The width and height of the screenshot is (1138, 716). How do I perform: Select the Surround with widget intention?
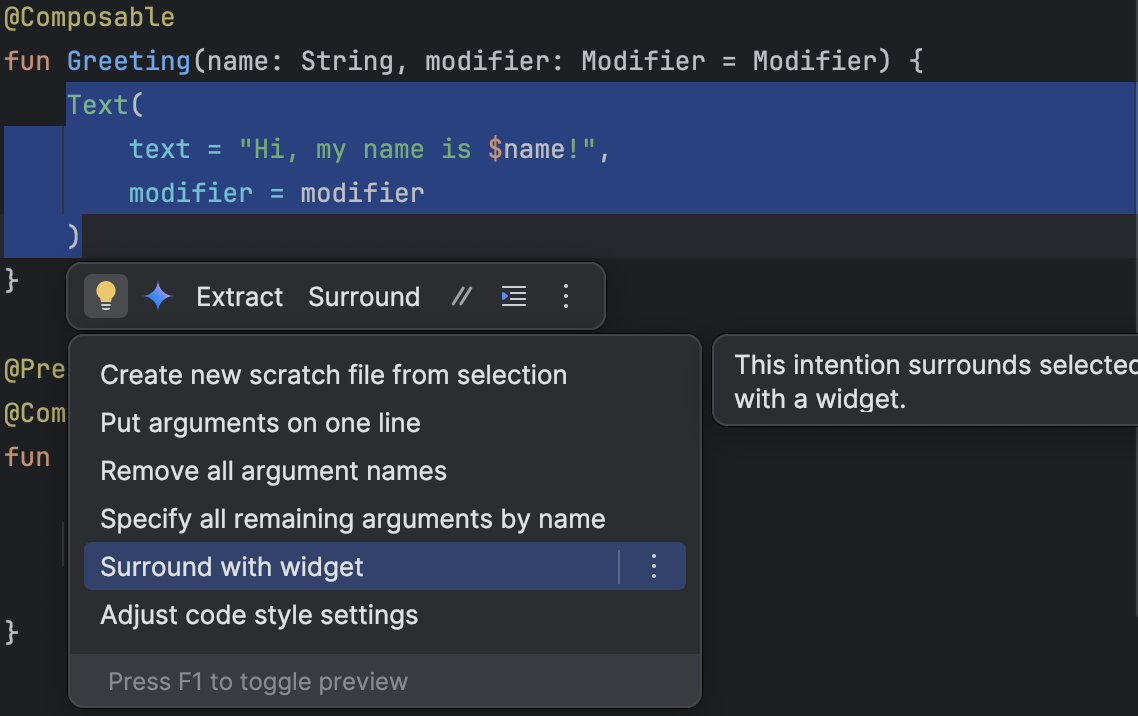coord(232,567)
